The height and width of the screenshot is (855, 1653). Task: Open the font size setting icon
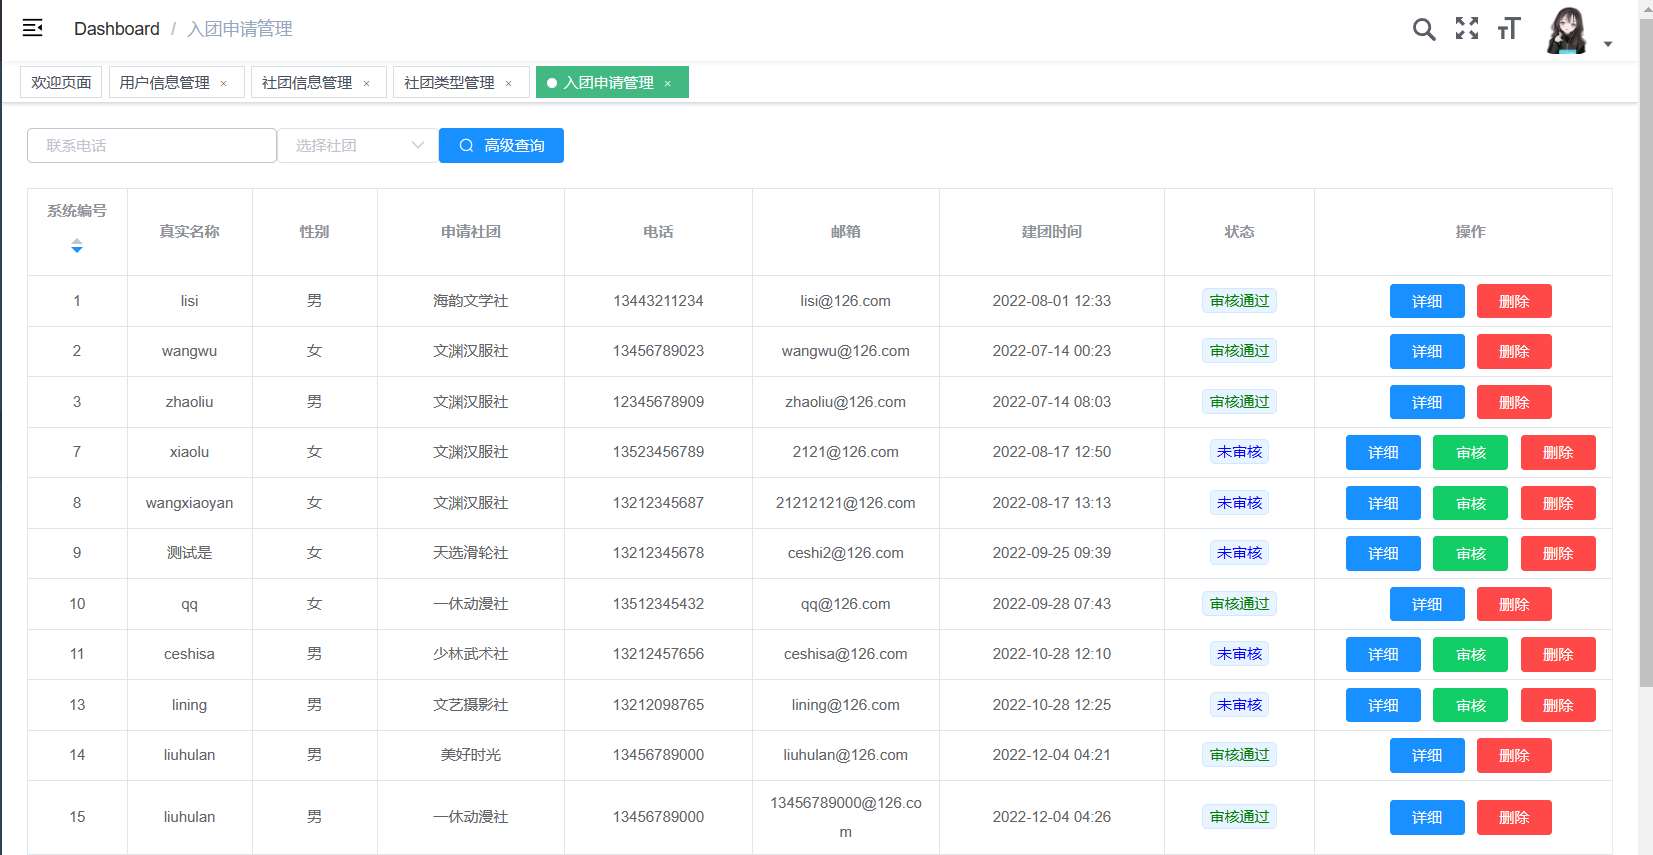coord(1509,29)
